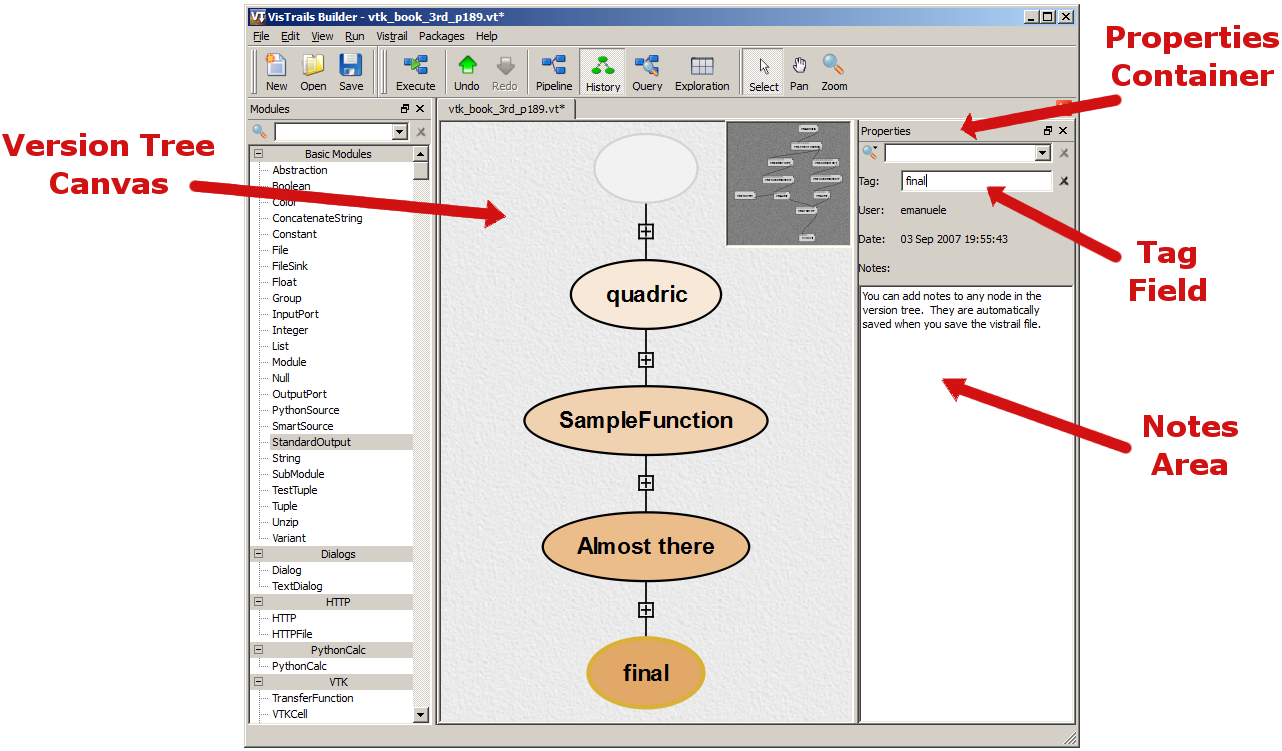Viewport: 1282px width, 751px height.
Task: Open the Packages menu
Action: (441, 36)
